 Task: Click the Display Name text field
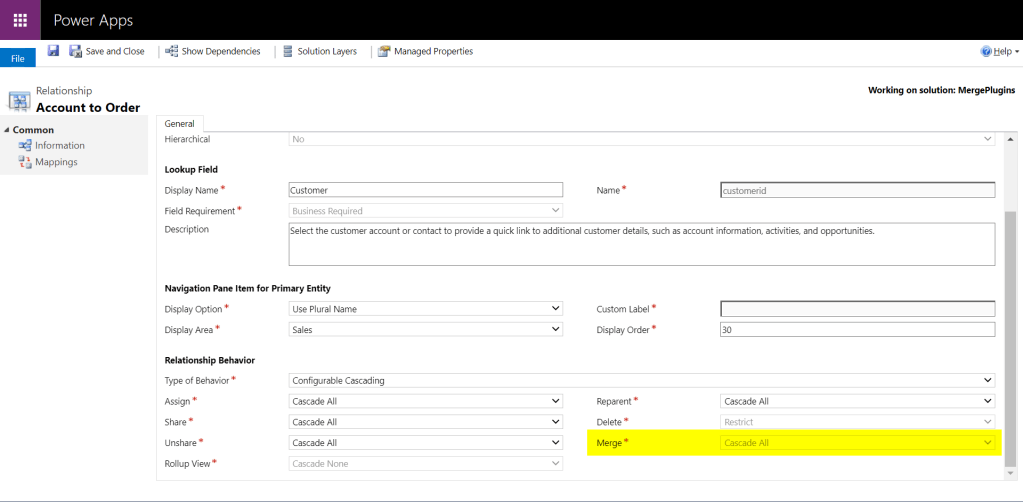[425, 190]
